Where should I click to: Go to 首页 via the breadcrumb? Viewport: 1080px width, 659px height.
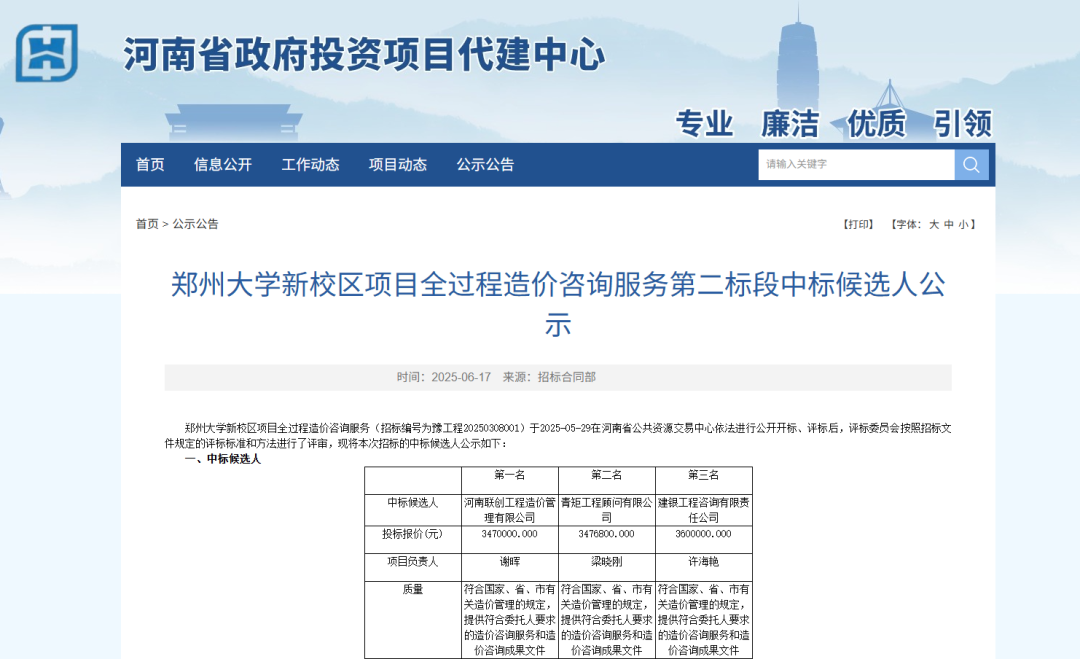point(147,224)
